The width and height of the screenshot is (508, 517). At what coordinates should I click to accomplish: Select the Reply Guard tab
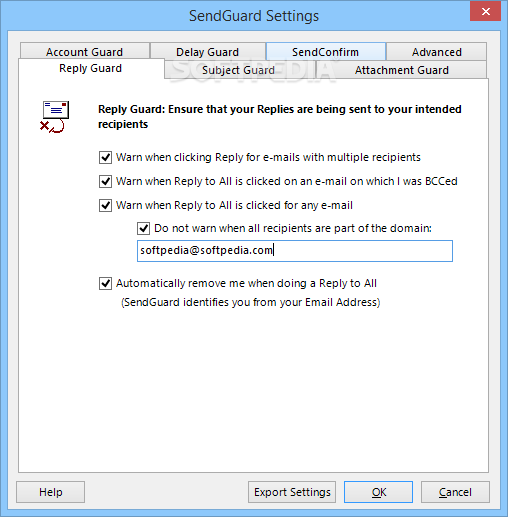(91, 68)
